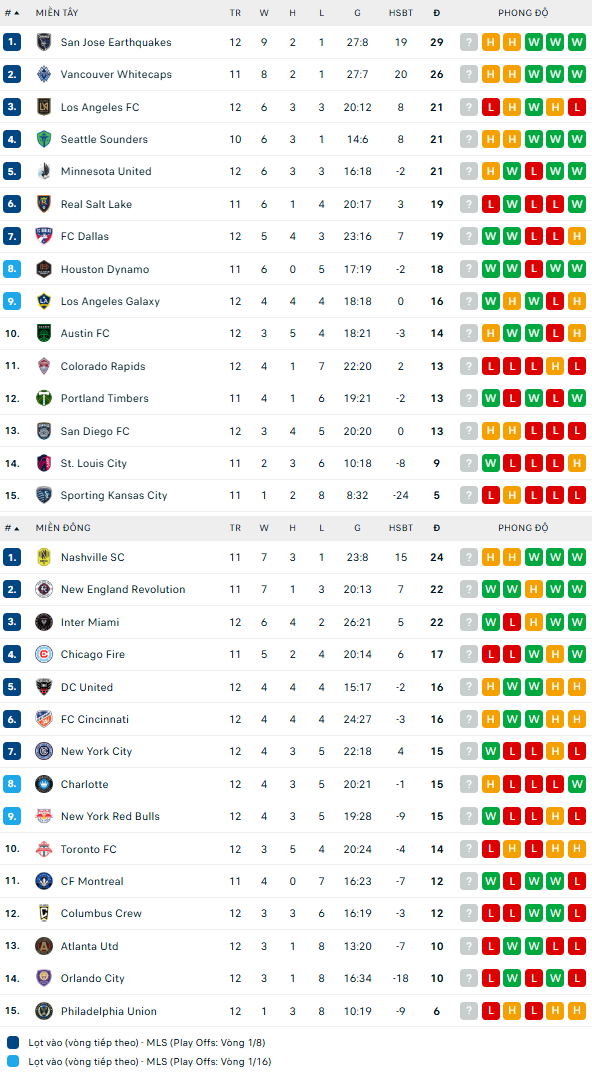Screen dimensions: 592x1080
Task: Click the San Jose Earthquakes team crest
Action: pyautogui.click(x=43, y=42)
